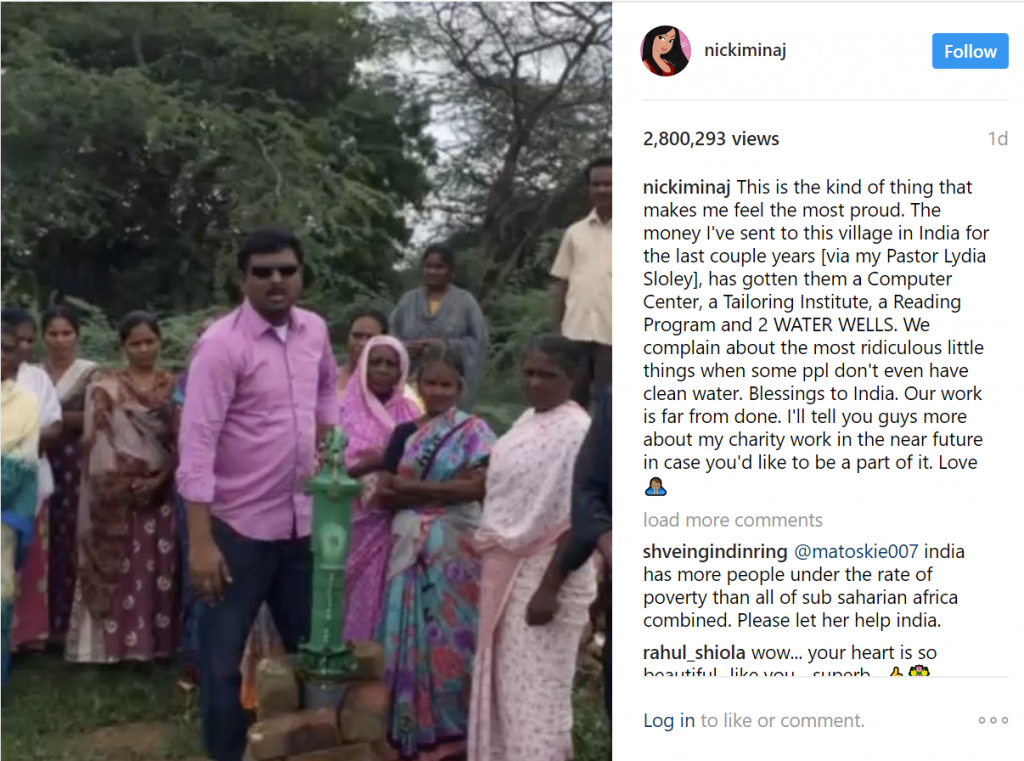
Task: Follow the nickiminaj account
Action: [970, 51]
